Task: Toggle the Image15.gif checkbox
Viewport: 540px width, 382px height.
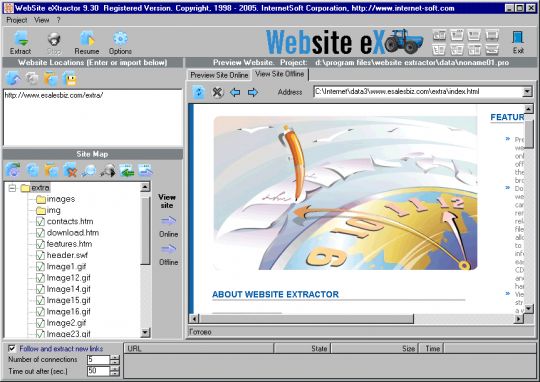Action: click(40, 301)
